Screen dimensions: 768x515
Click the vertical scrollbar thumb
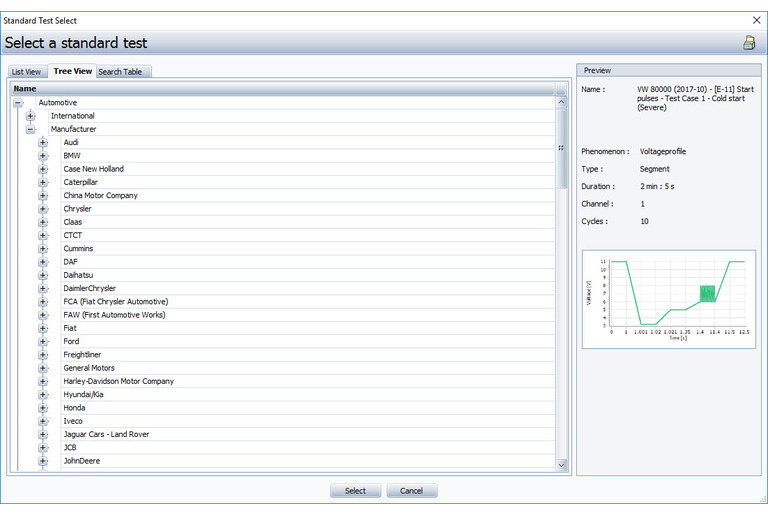coord(561,148)
